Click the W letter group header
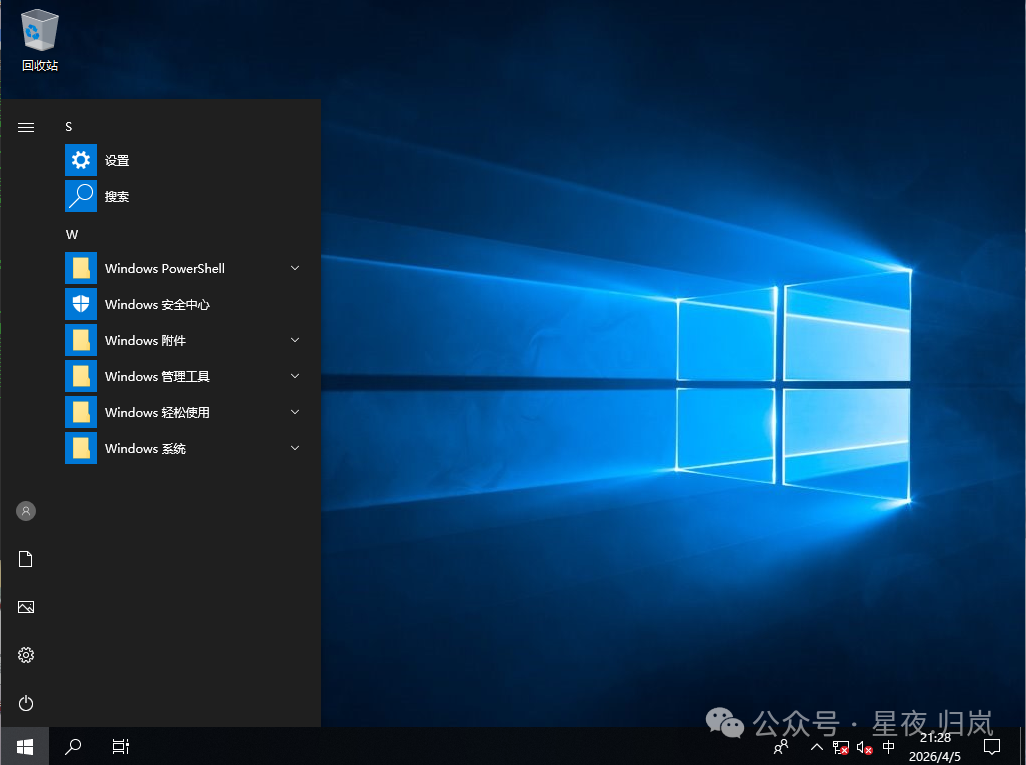Image resolution: width=1026 pixels, height=765 pixels. (x=72, y=234)
